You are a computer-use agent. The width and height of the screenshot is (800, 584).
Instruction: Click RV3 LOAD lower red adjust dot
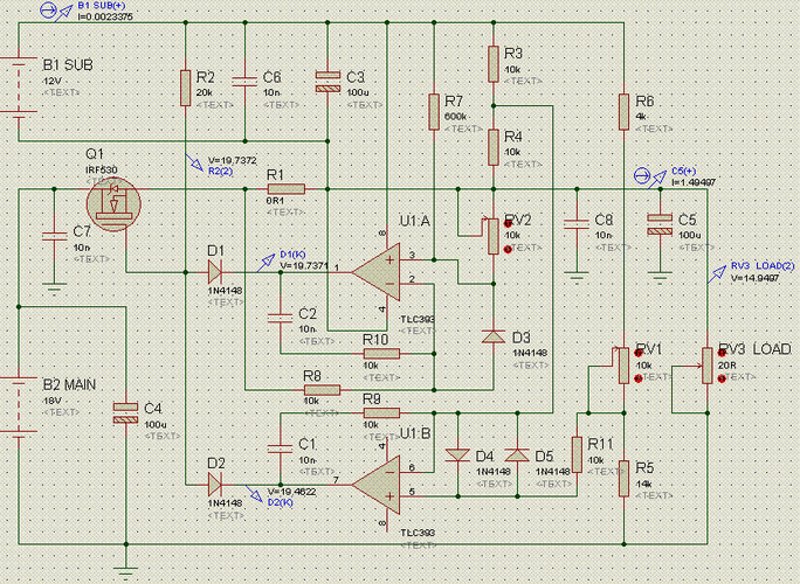722,378
